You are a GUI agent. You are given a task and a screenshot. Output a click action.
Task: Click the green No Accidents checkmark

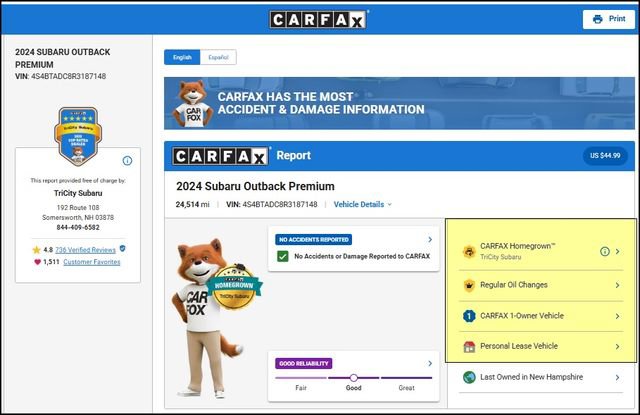click(282, 256)
